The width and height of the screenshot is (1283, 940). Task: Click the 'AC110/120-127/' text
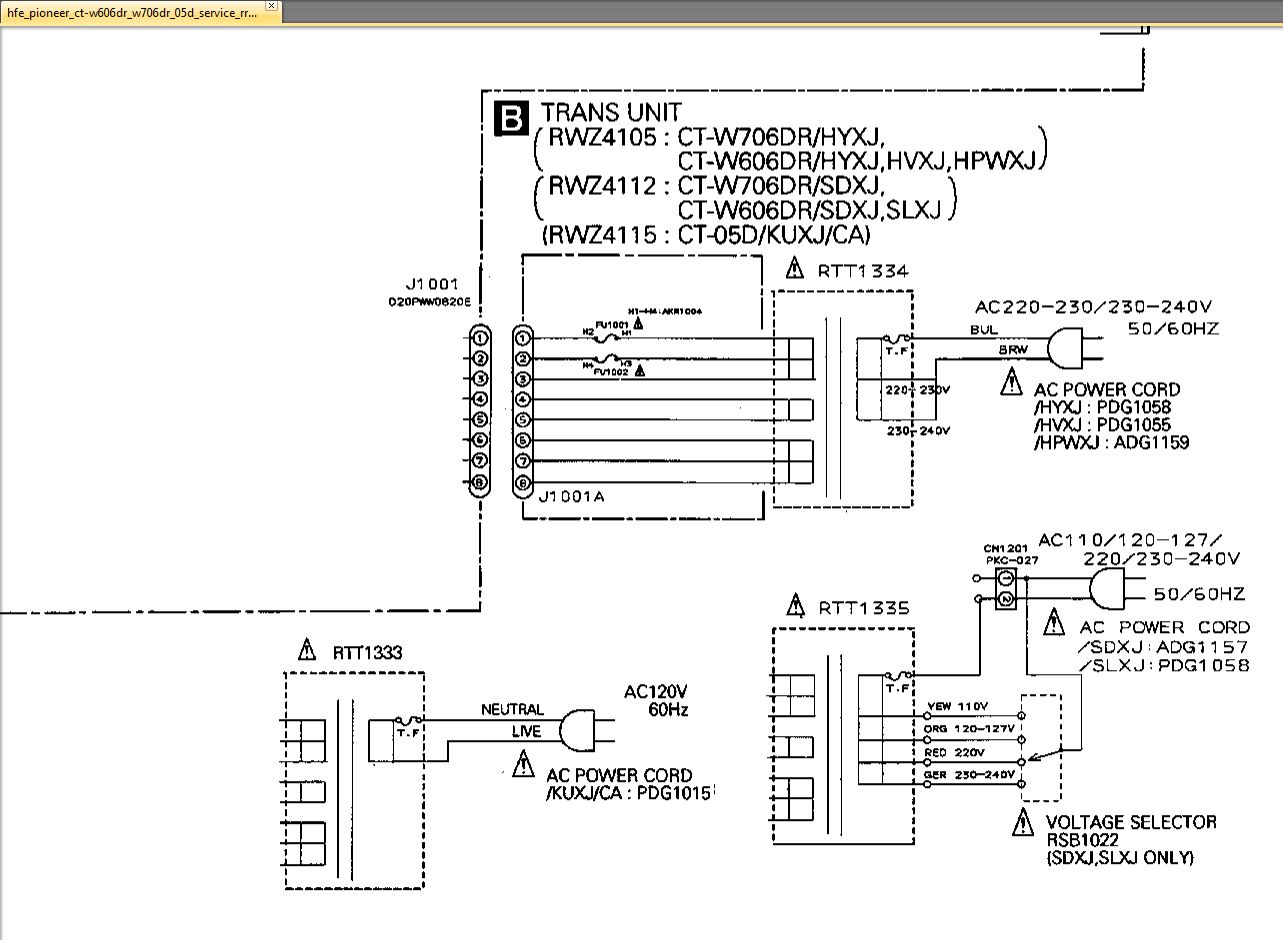(x=1131, y=540)
